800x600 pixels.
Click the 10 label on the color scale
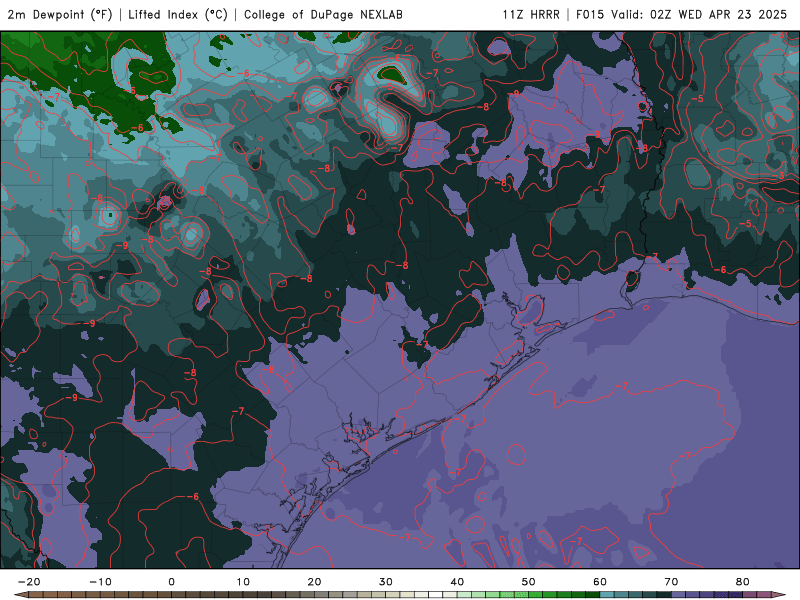[x=243, y=582]
